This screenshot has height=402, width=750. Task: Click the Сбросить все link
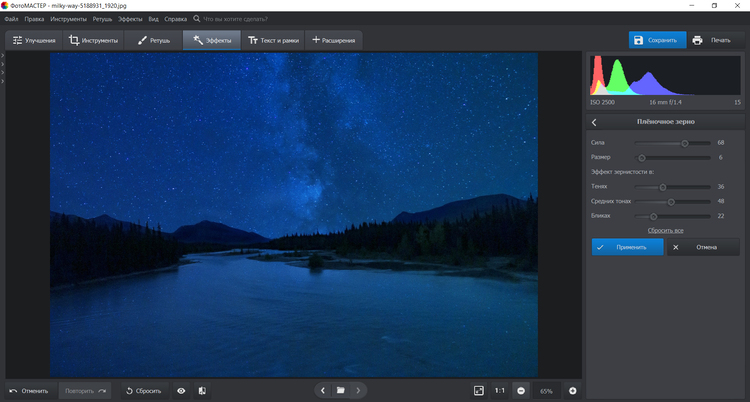pos(665,230)
